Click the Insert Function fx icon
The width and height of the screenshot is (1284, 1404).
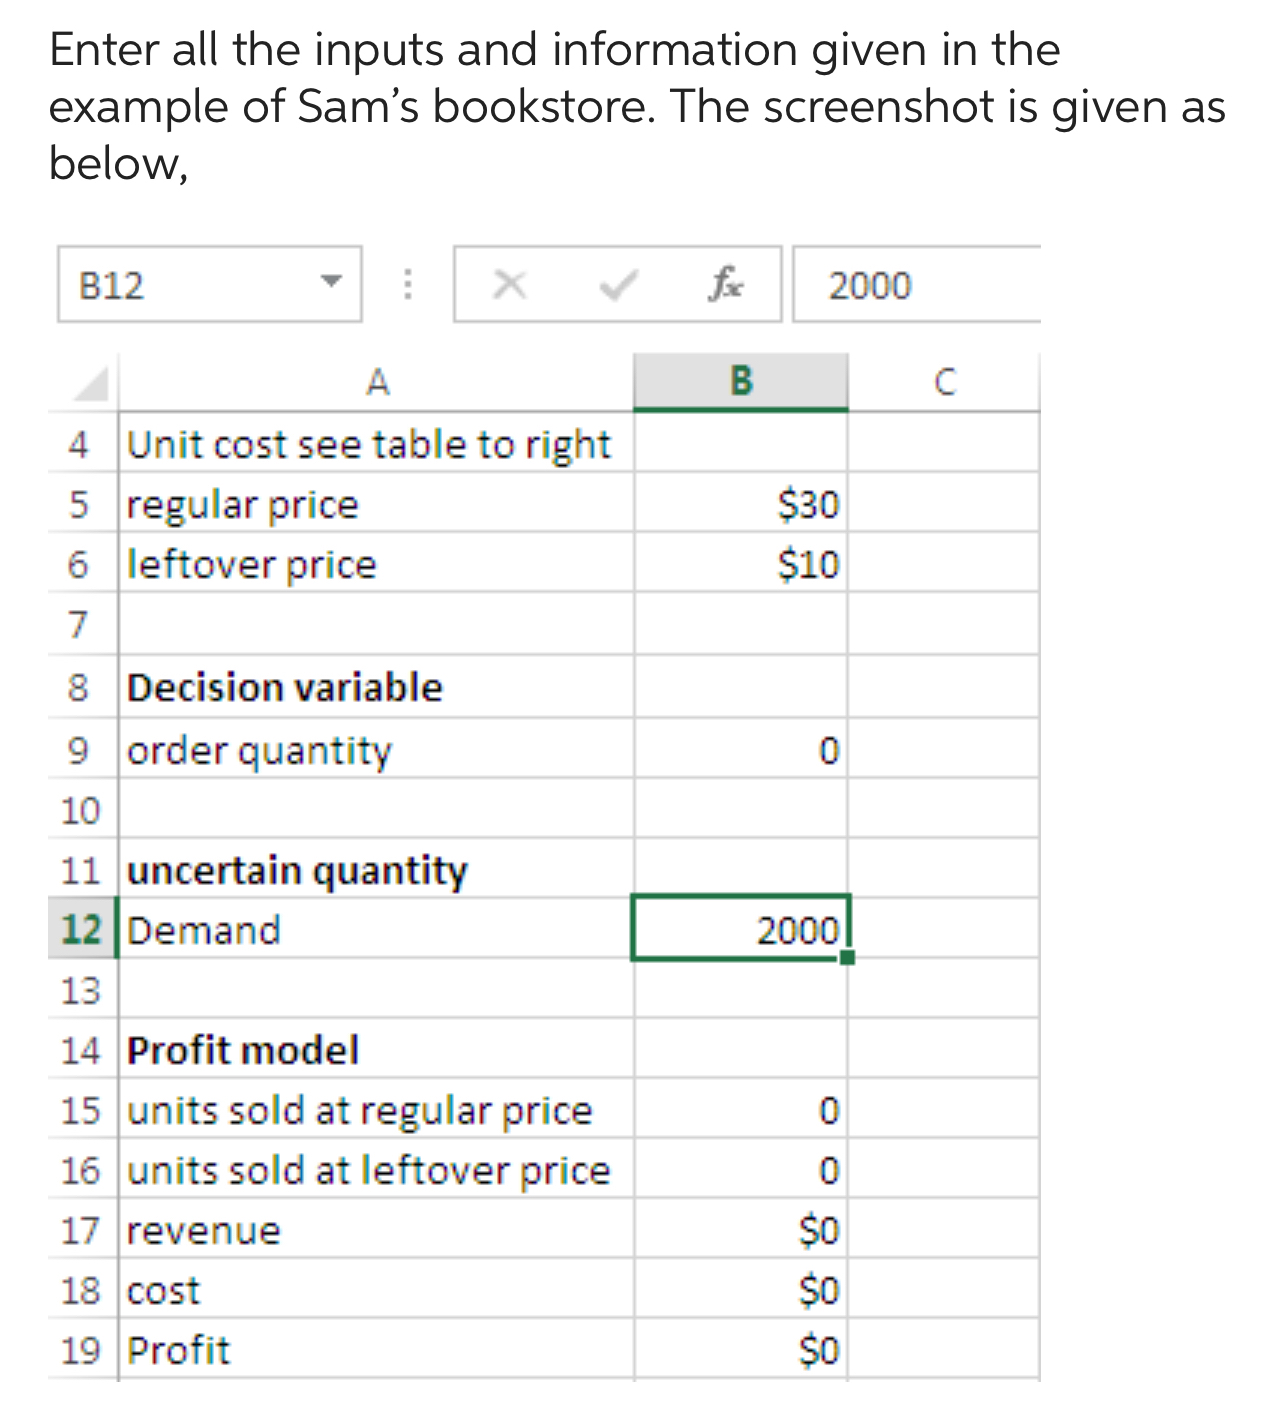pyautogui.click(x=727, y=284)
